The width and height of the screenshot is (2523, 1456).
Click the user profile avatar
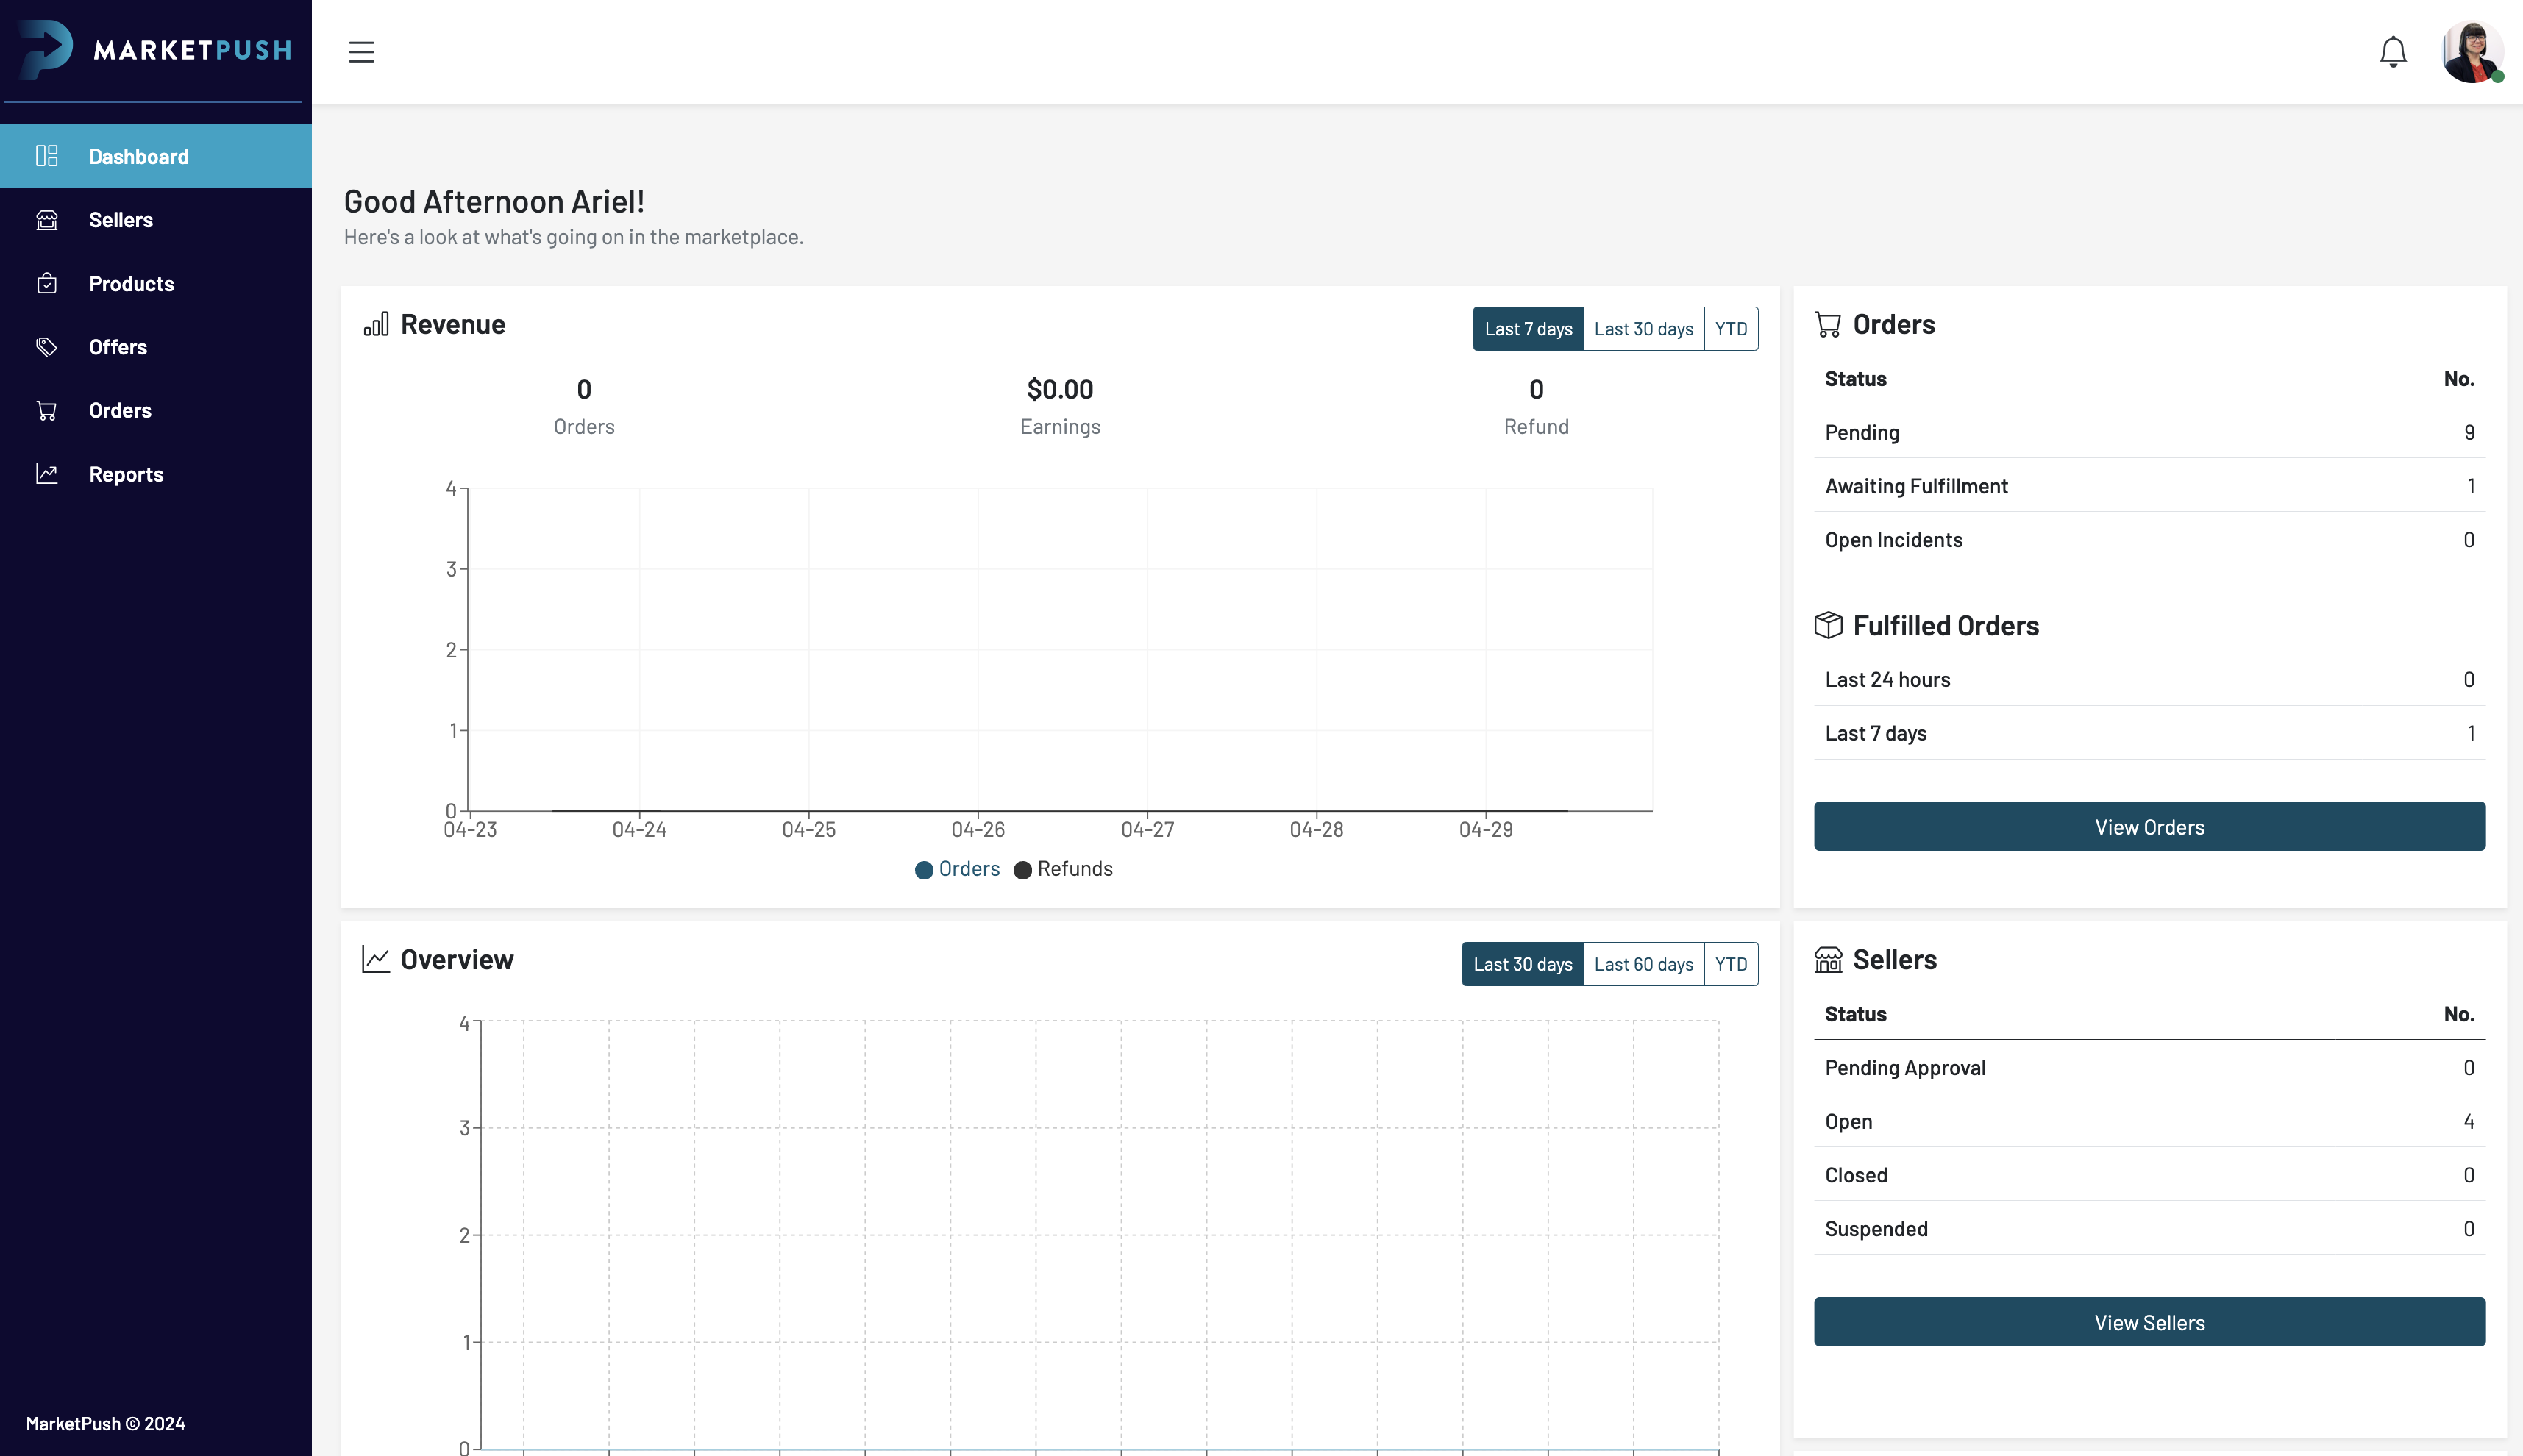[2471, 52]
